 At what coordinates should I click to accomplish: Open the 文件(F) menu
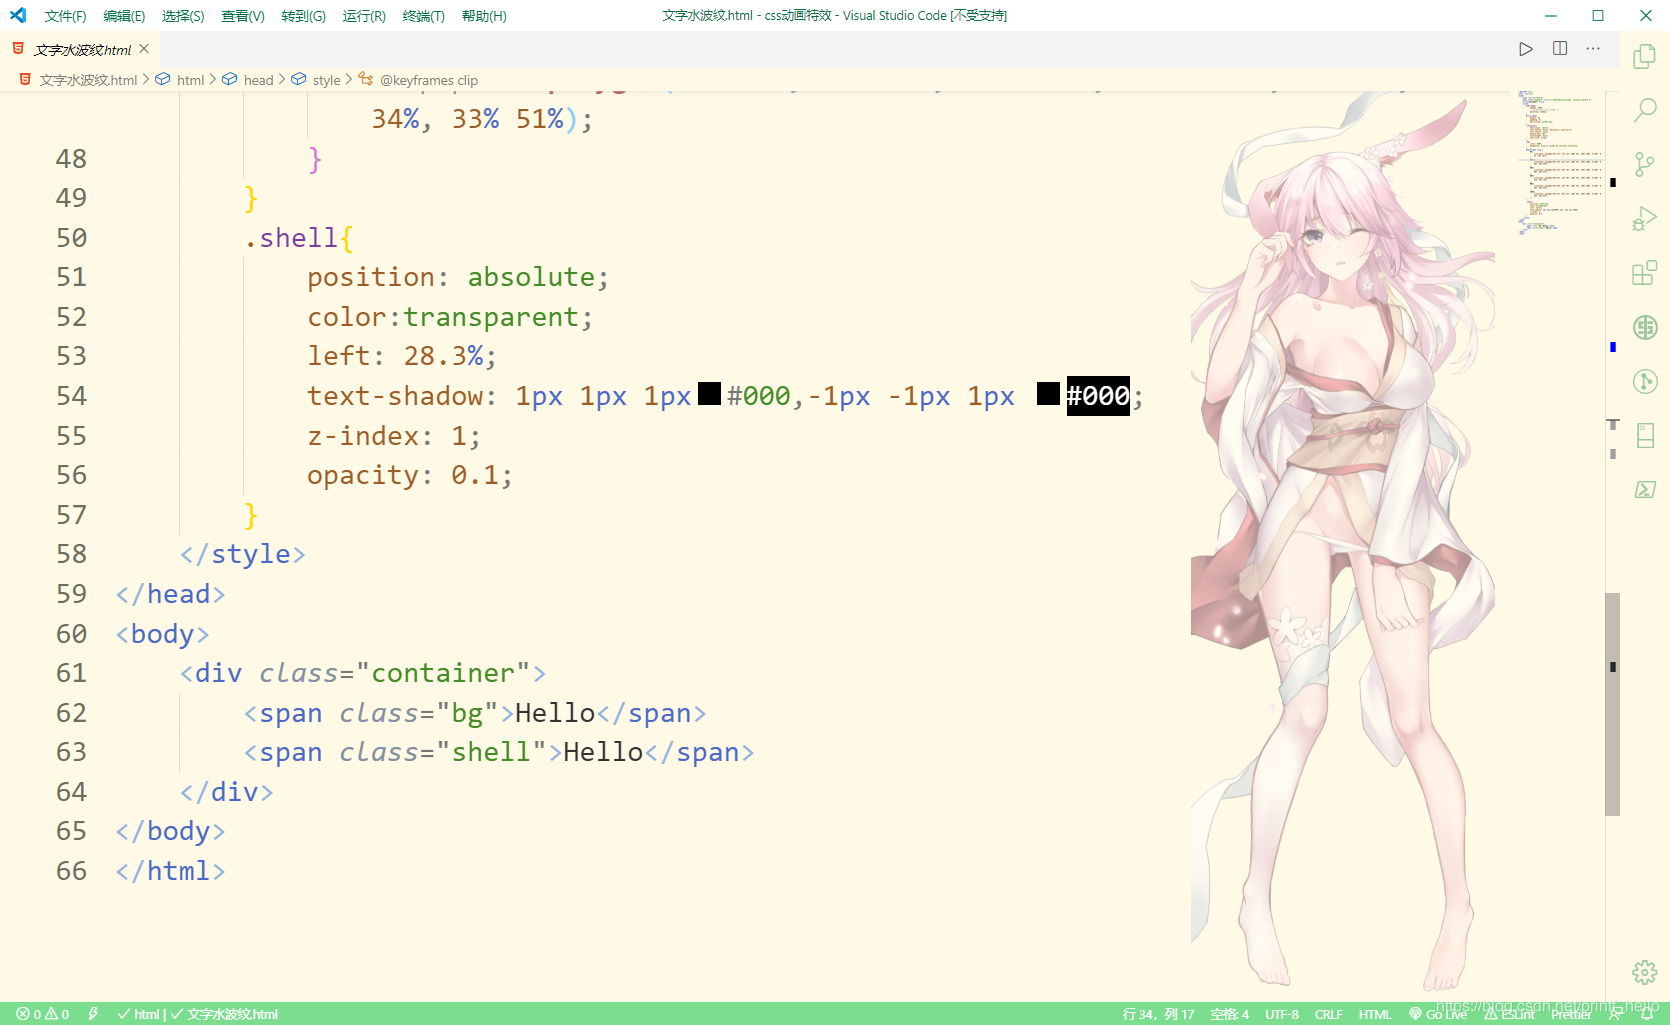point(66,16)
